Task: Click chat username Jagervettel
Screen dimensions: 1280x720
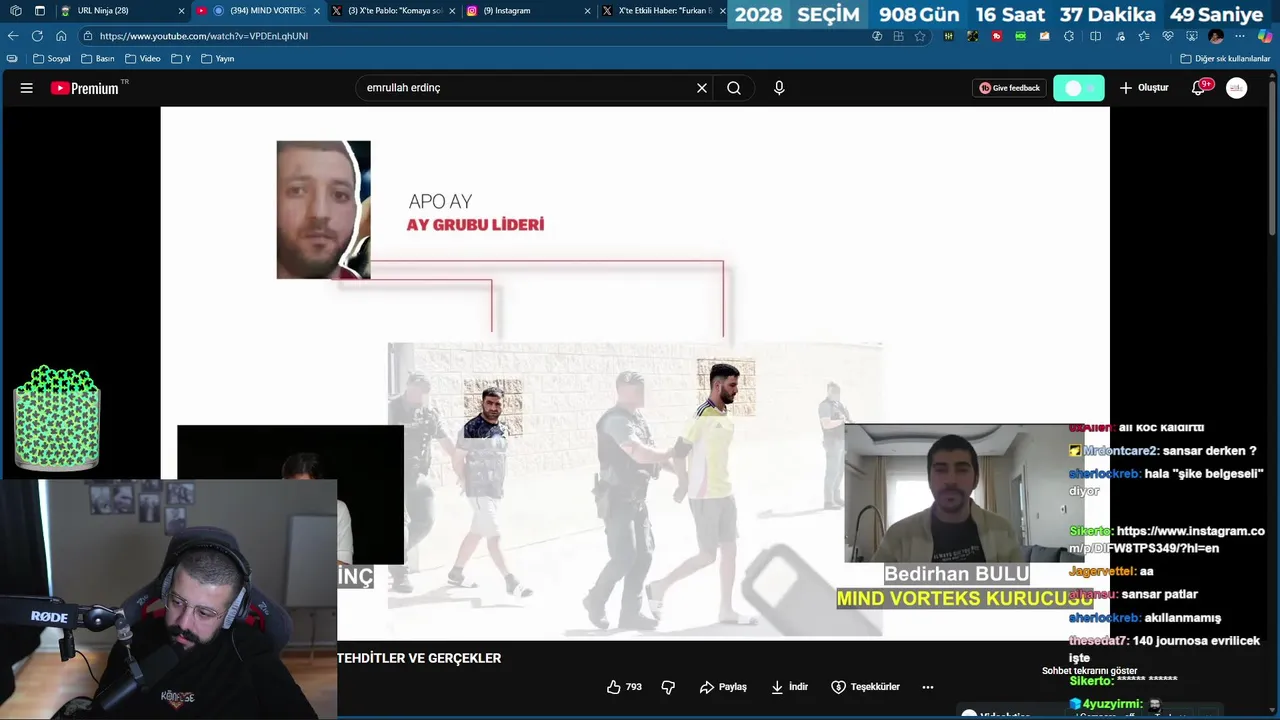Action: click(1102, 571)
